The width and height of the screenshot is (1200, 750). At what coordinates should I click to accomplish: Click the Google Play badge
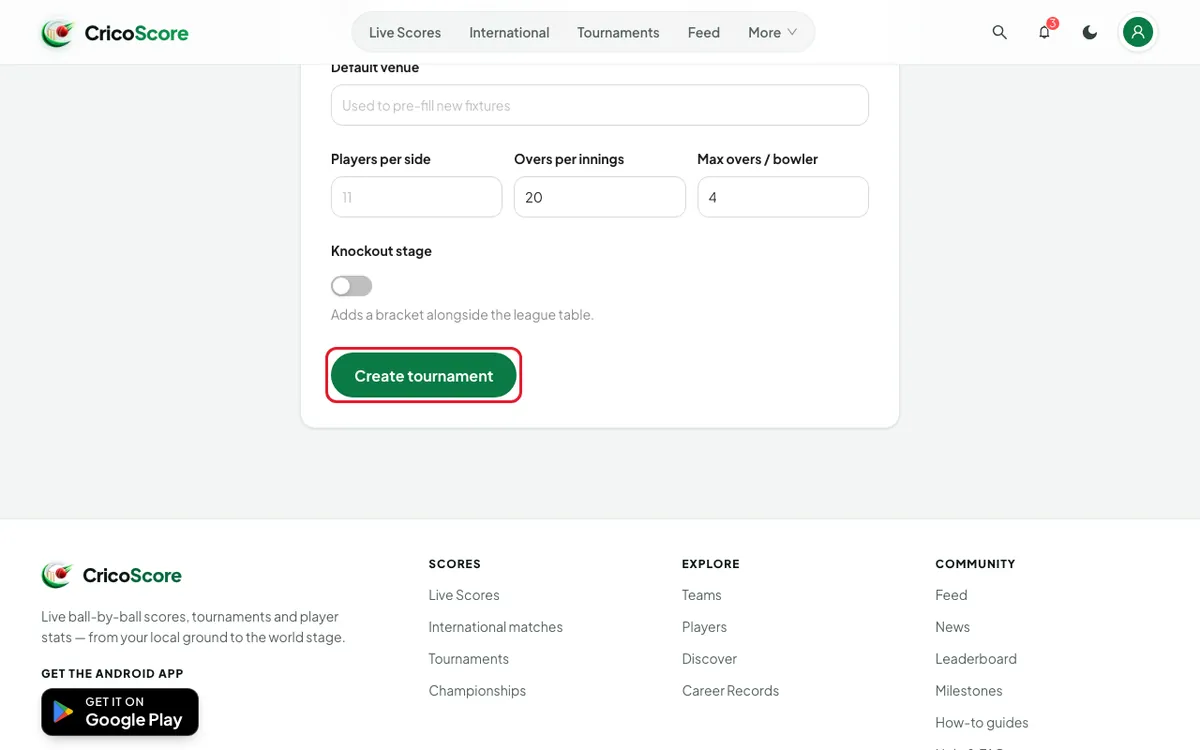(120, 712)
